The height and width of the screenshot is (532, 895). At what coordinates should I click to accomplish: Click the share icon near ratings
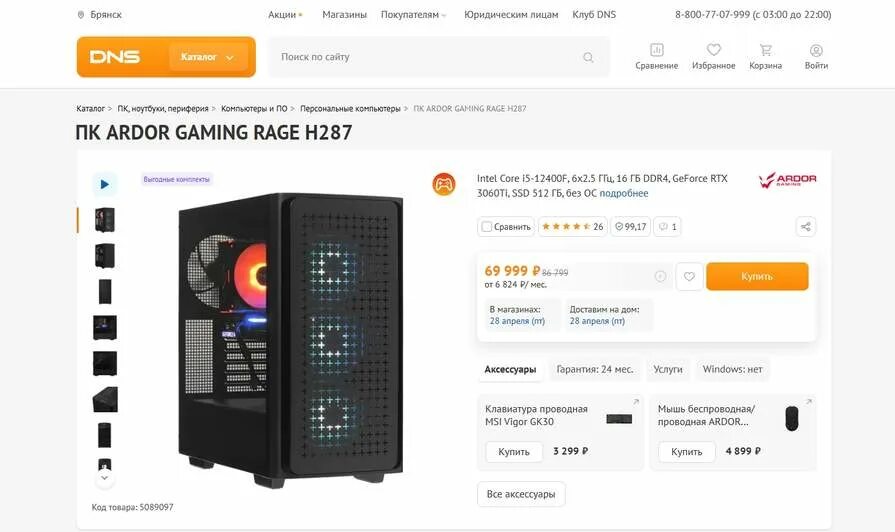805,227
